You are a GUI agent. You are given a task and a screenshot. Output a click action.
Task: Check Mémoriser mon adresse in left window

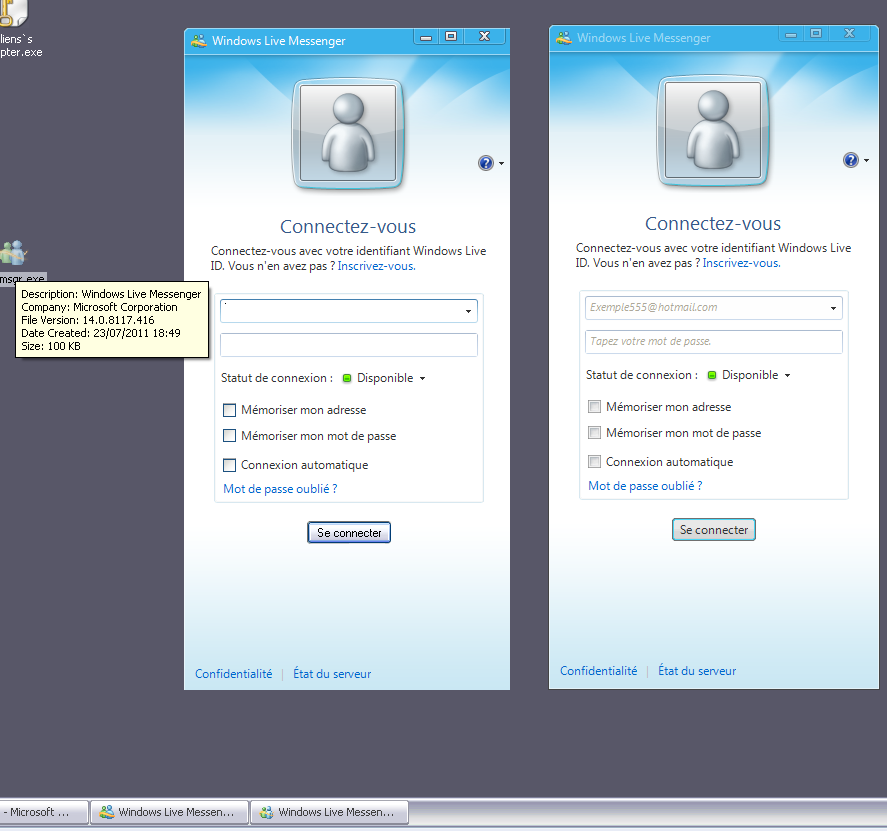point(229,410)
